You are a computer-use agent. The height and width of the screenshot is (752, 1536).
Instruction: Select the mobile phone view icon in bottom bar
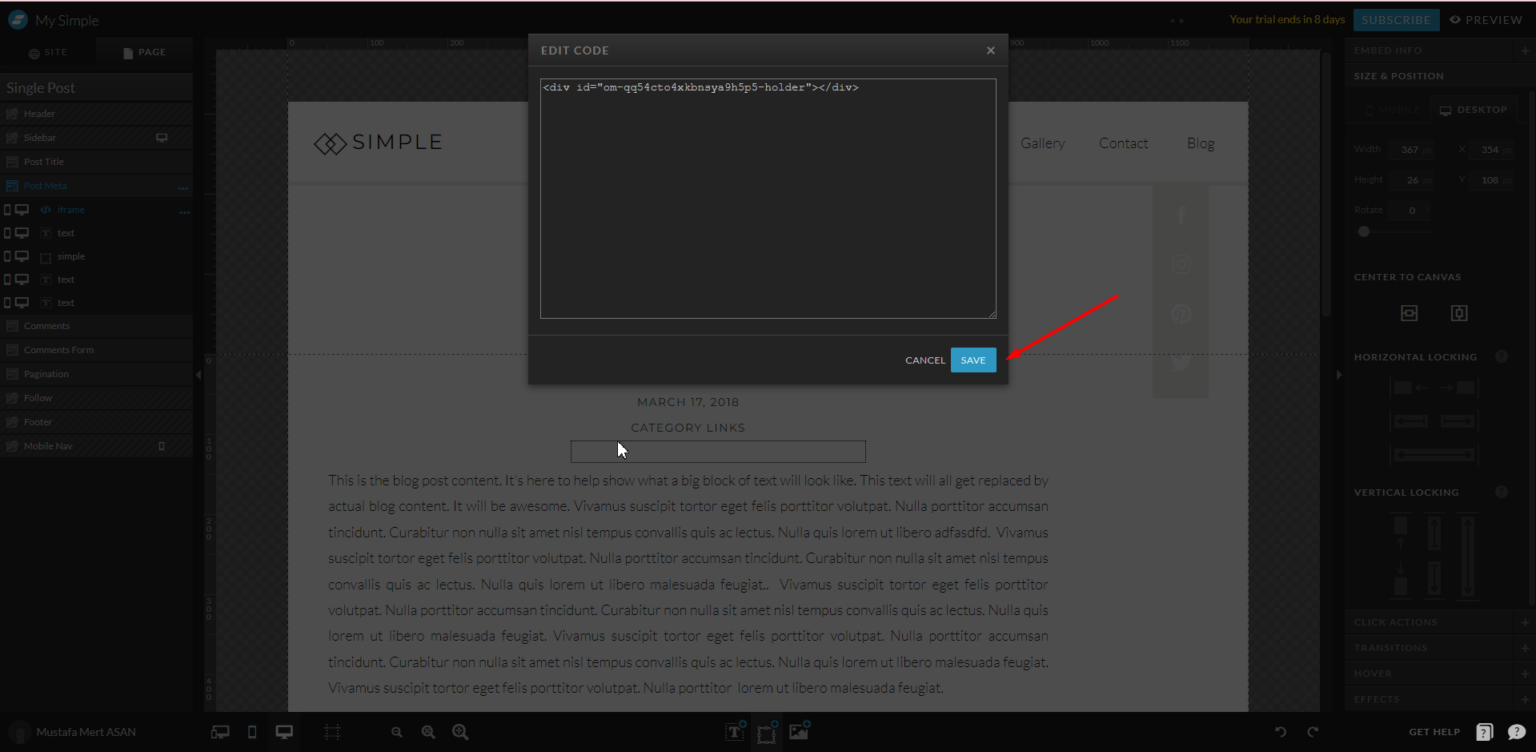252,732
